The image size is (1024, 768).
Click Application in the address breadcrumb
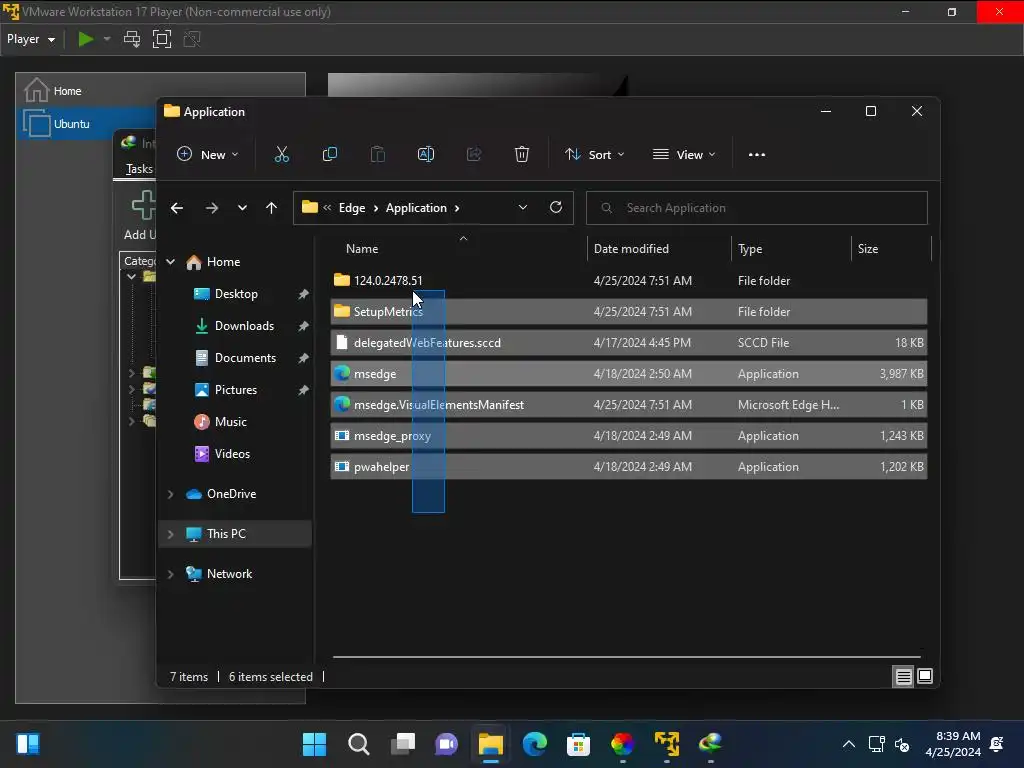click(416, 208)
